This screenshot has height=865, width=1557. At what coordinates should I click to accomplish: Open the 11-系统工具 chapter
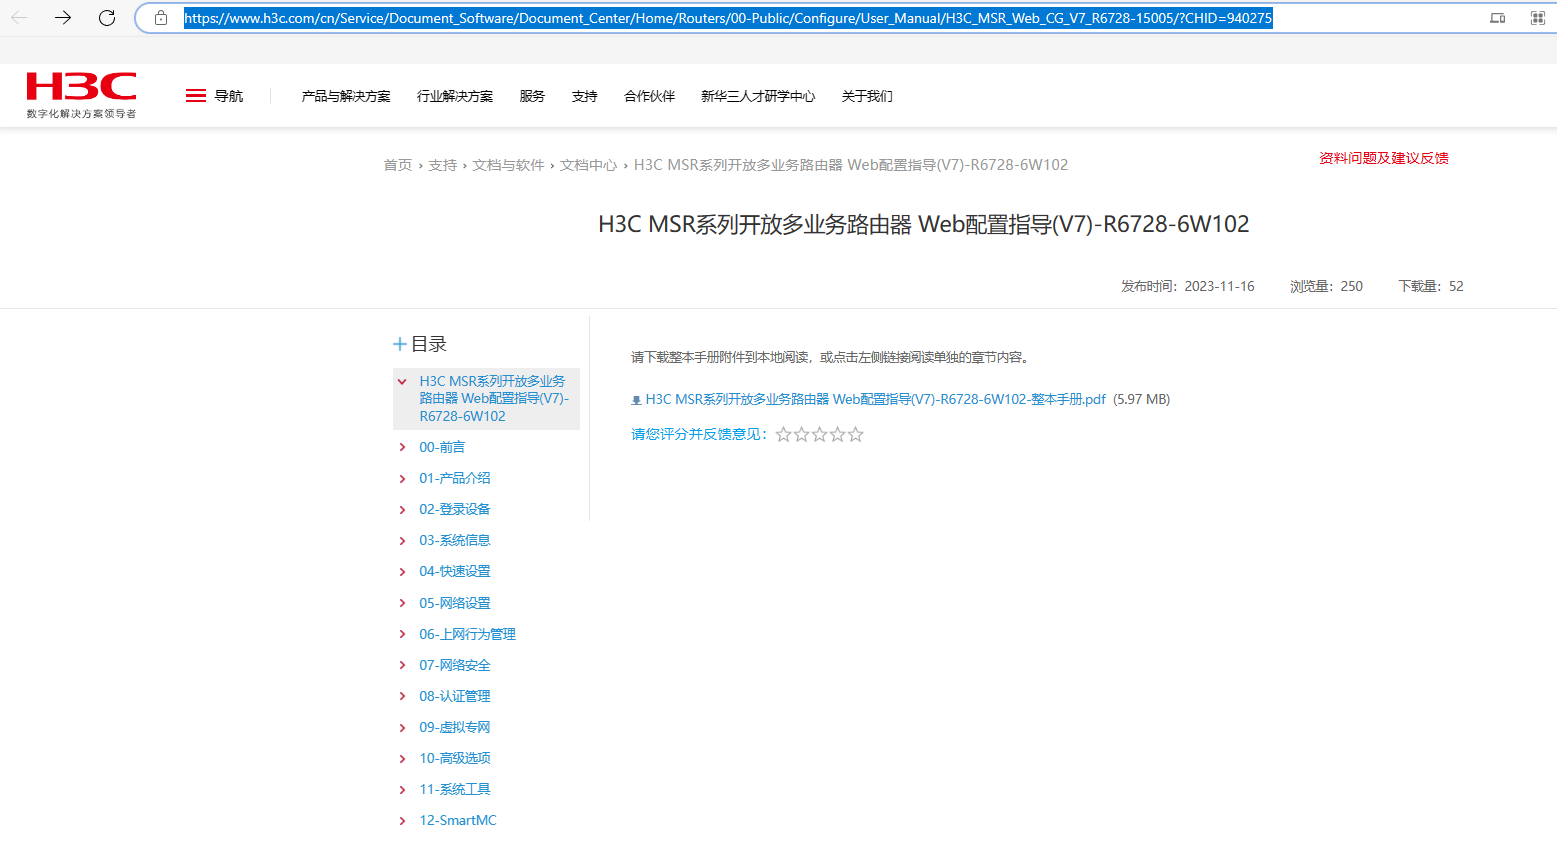tap(455, 789)
